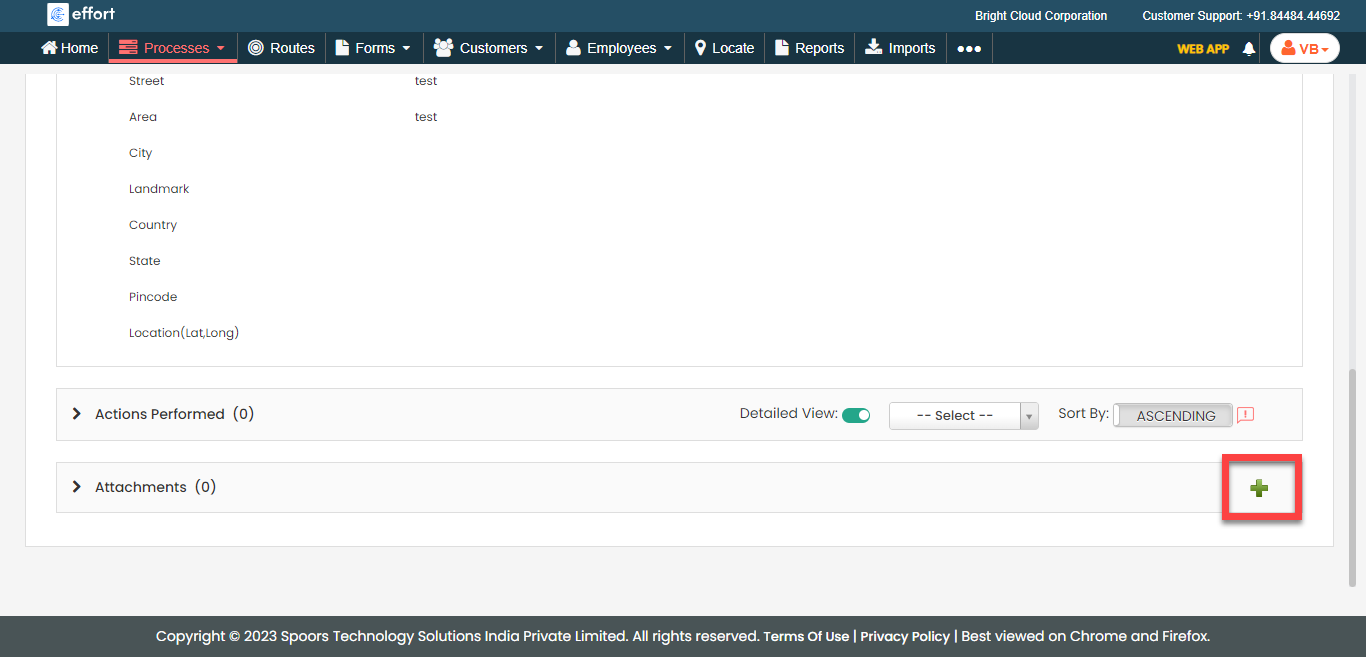
Task: Open the VB user profile dropdown
Action: tap(1304, 48)
